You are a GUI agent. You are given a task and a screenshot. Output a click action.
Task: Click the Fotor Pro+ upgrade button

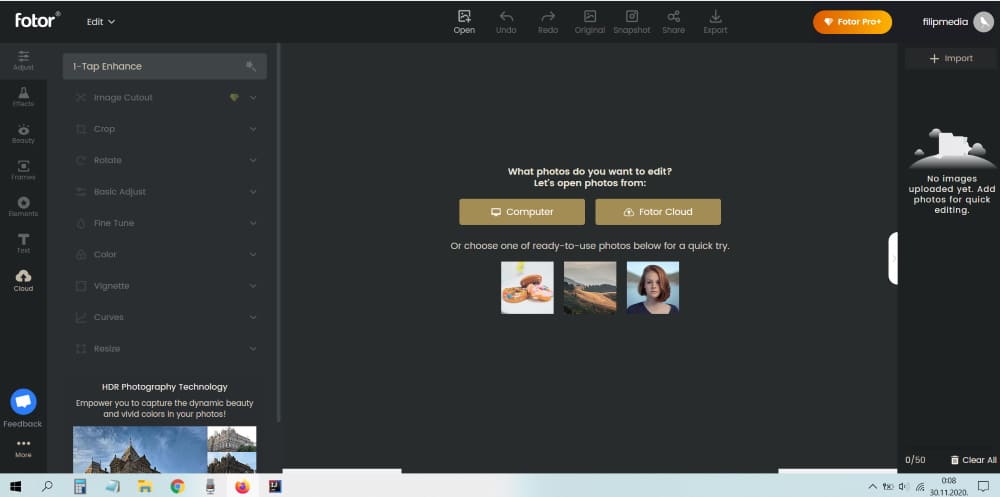(852, 21)
